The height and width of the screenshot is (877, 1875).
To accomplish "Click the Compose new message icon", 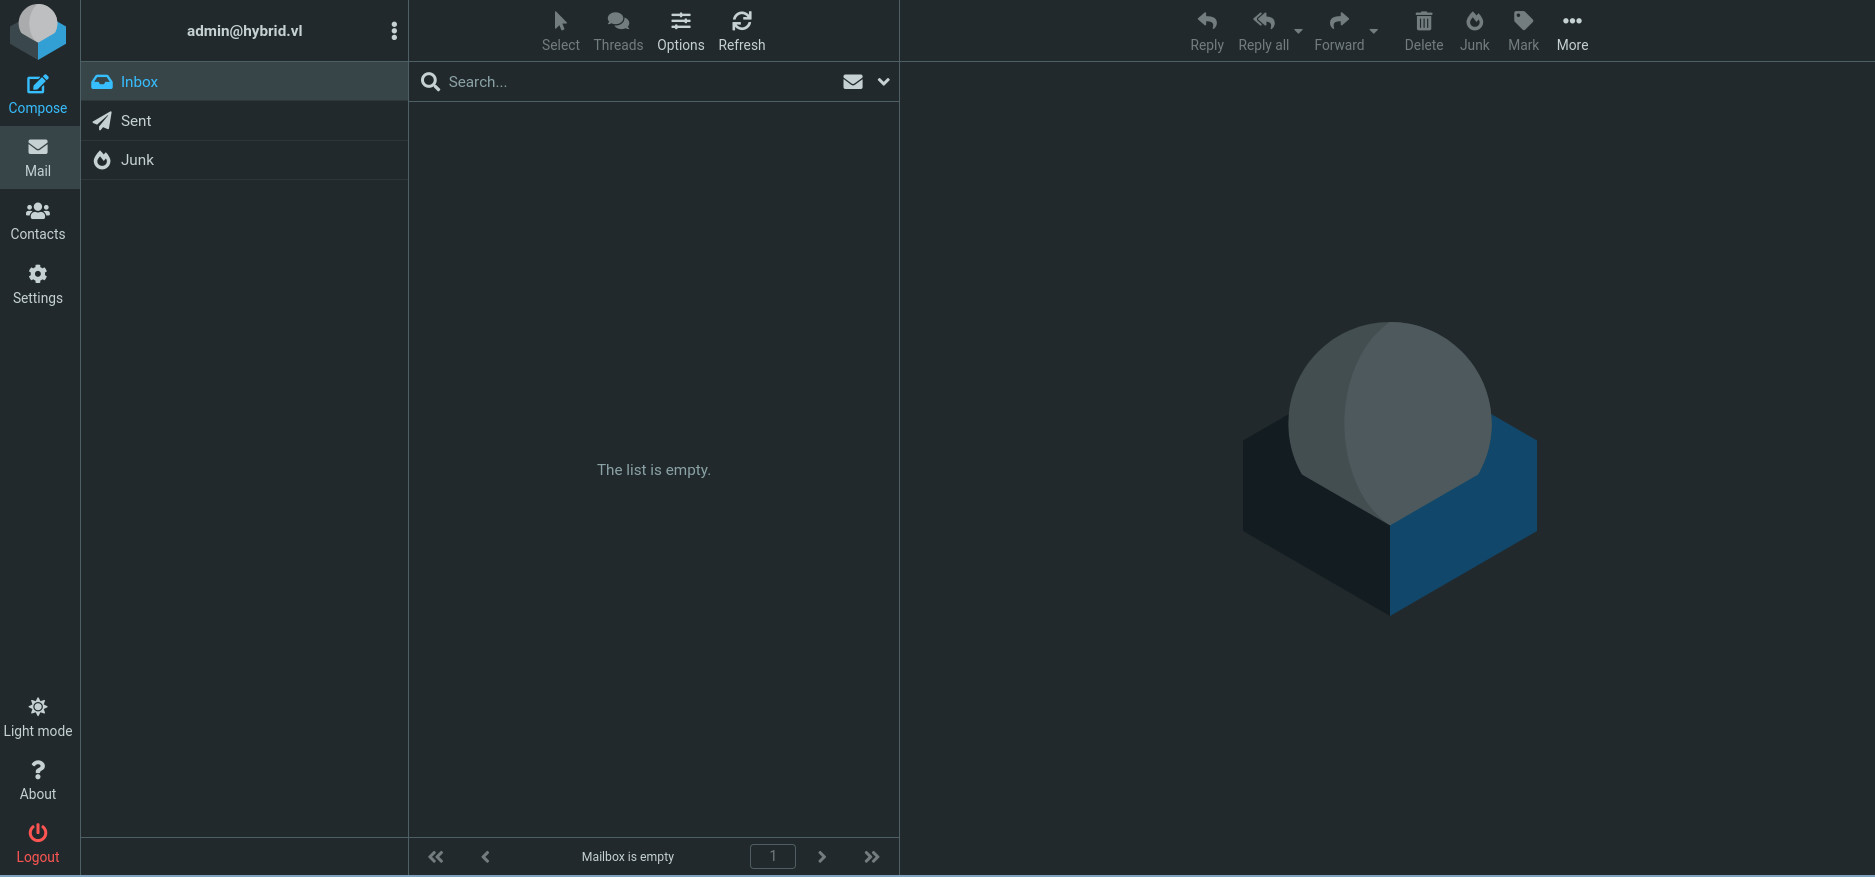I will (x=38, y=94).
